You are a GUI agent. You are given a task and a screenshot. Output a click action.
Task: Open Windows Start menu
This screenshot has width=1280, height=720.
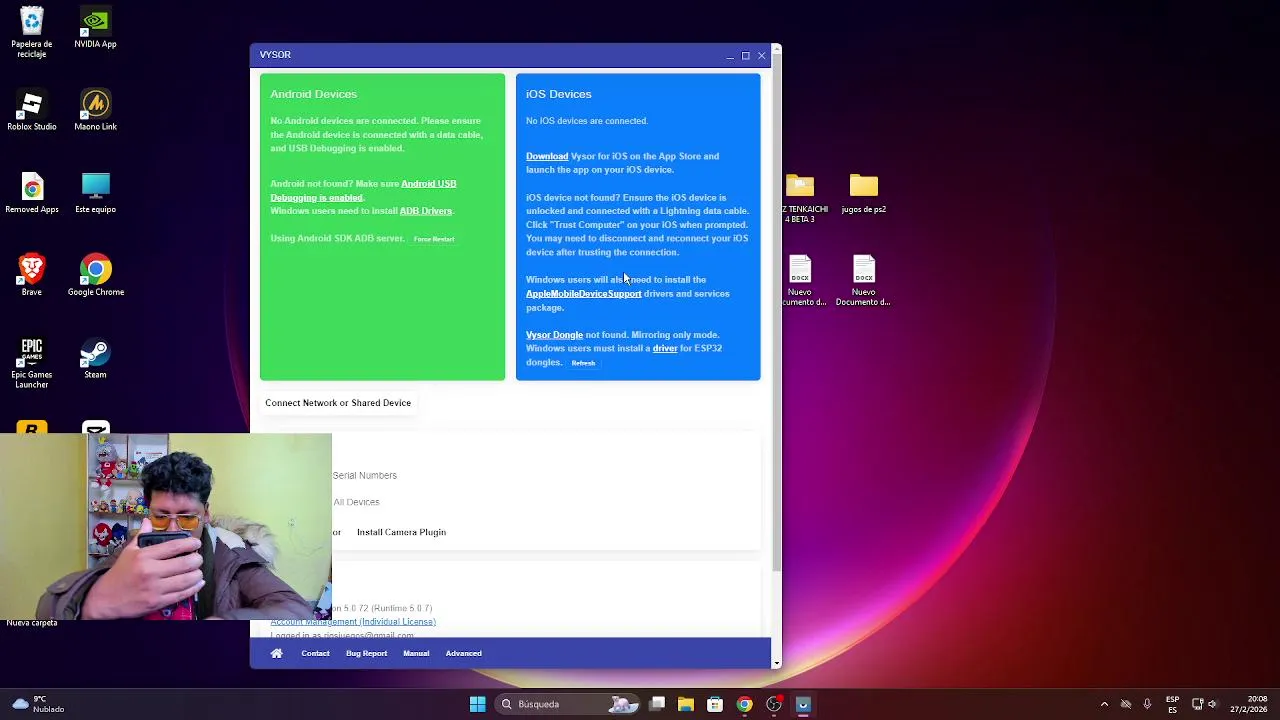(x=477, y=704)
